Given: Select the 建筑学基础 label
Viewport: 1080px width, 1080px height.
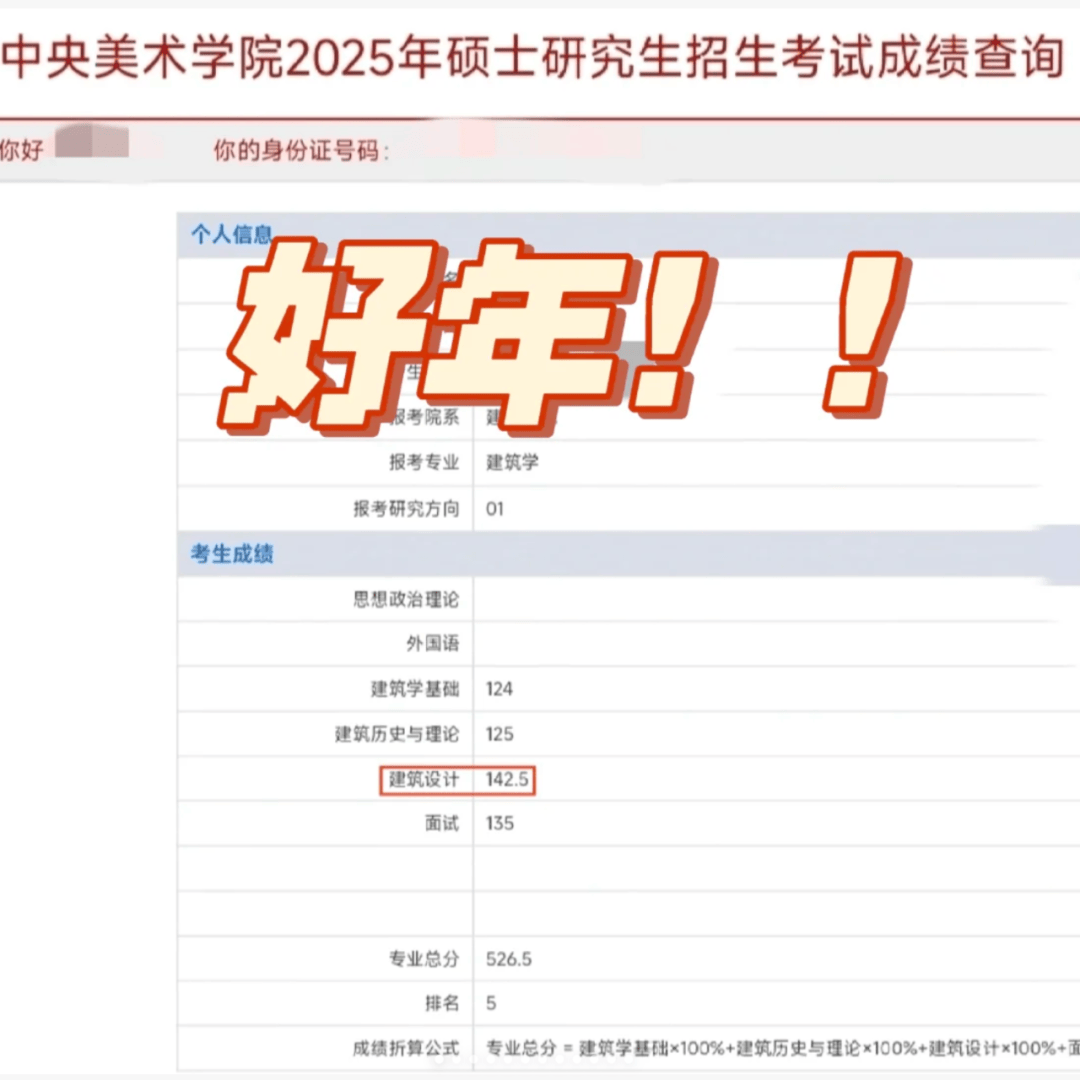Looking at the screenshot, I should (415, 689).
